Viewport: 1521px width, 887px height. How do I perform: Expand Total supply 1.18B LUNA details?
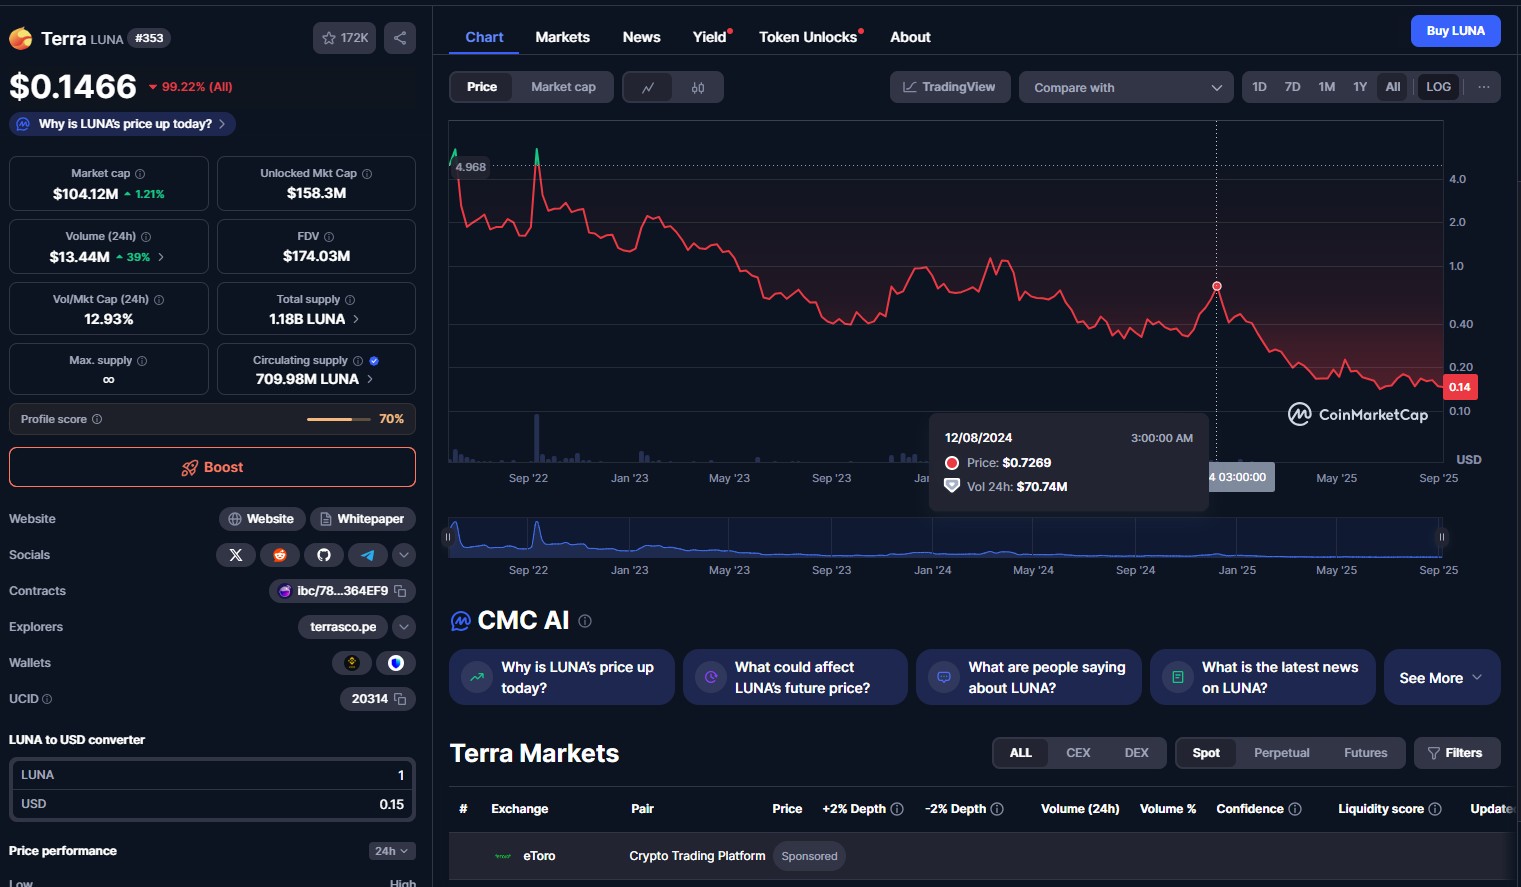tap(356, 319)
